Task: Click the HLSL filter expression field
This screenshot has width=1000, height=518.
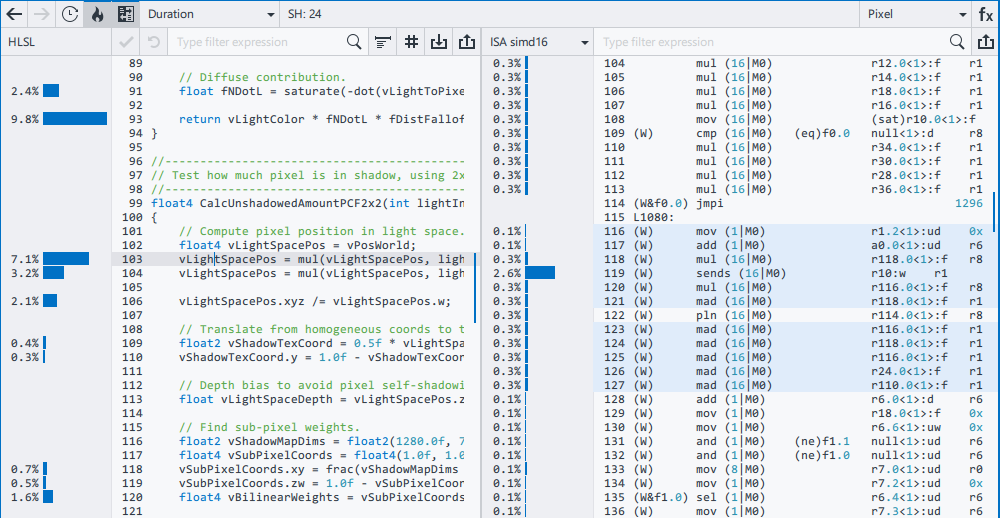Action: point(258,42)
